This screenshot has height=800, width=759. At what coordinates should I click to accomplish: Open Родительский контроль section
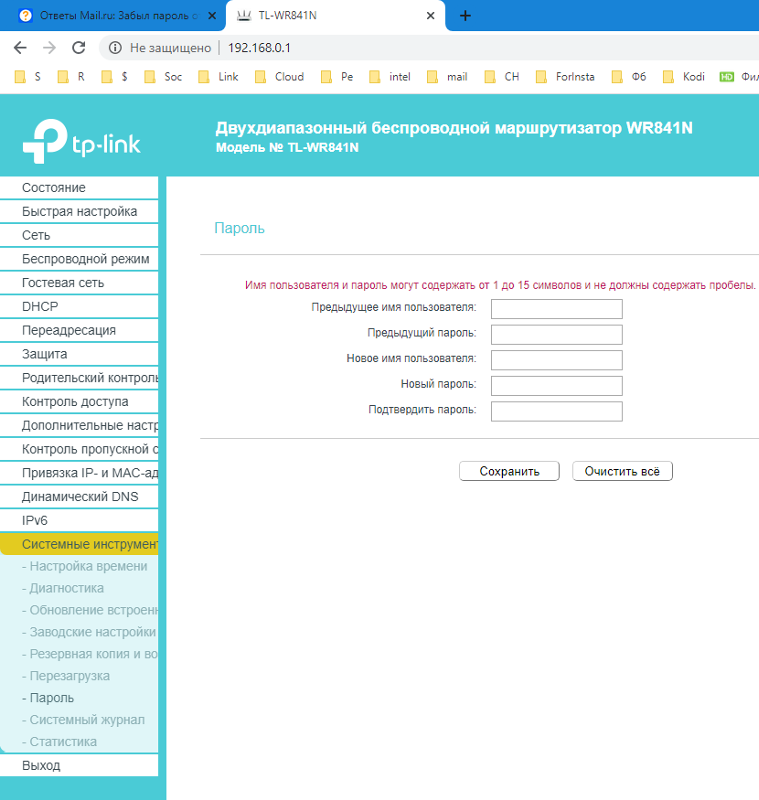point(79,378)
